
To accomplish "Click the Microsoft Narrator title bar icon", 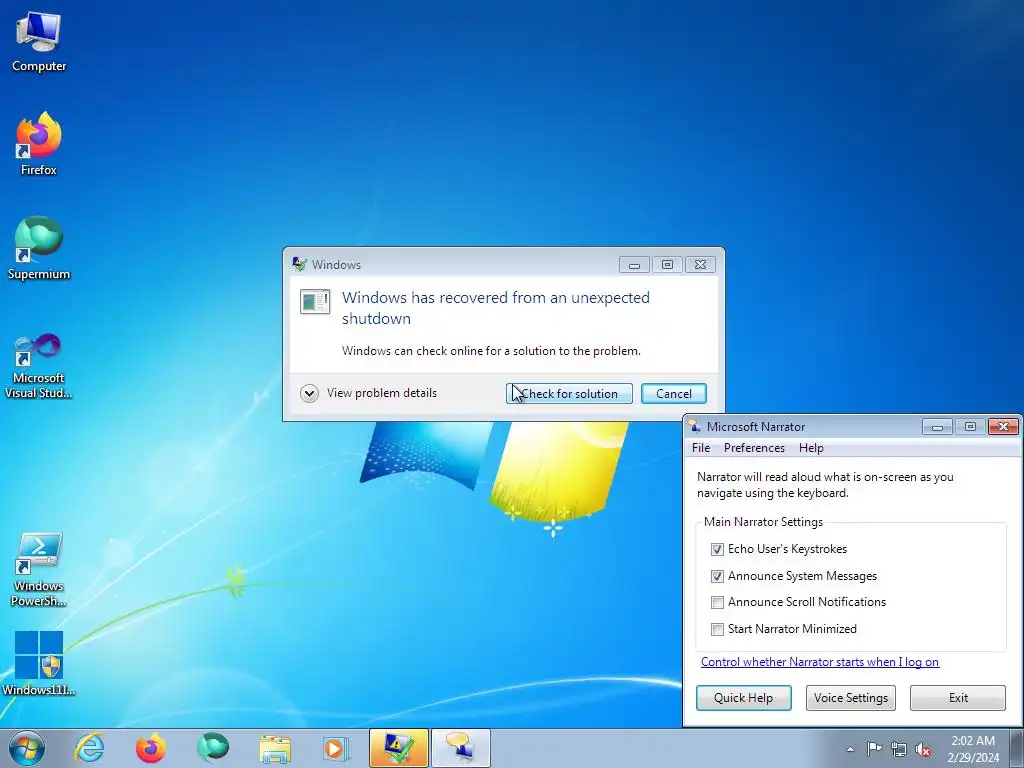I will 695,426.
